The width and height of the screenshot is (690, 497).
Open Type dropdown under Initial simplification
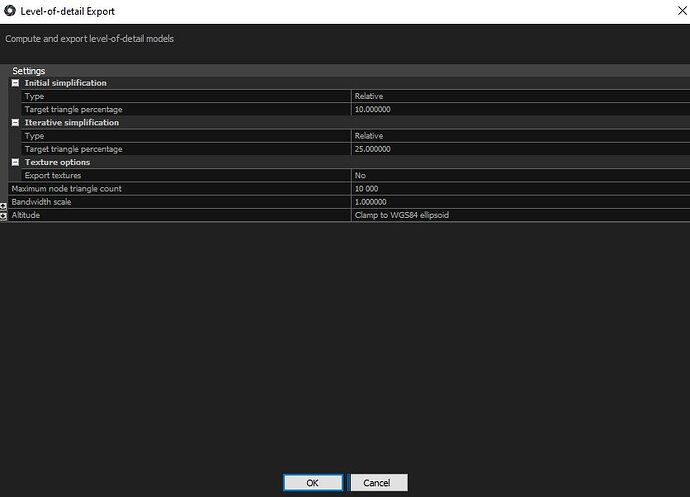pyautogui.click(x=521, y=96)
